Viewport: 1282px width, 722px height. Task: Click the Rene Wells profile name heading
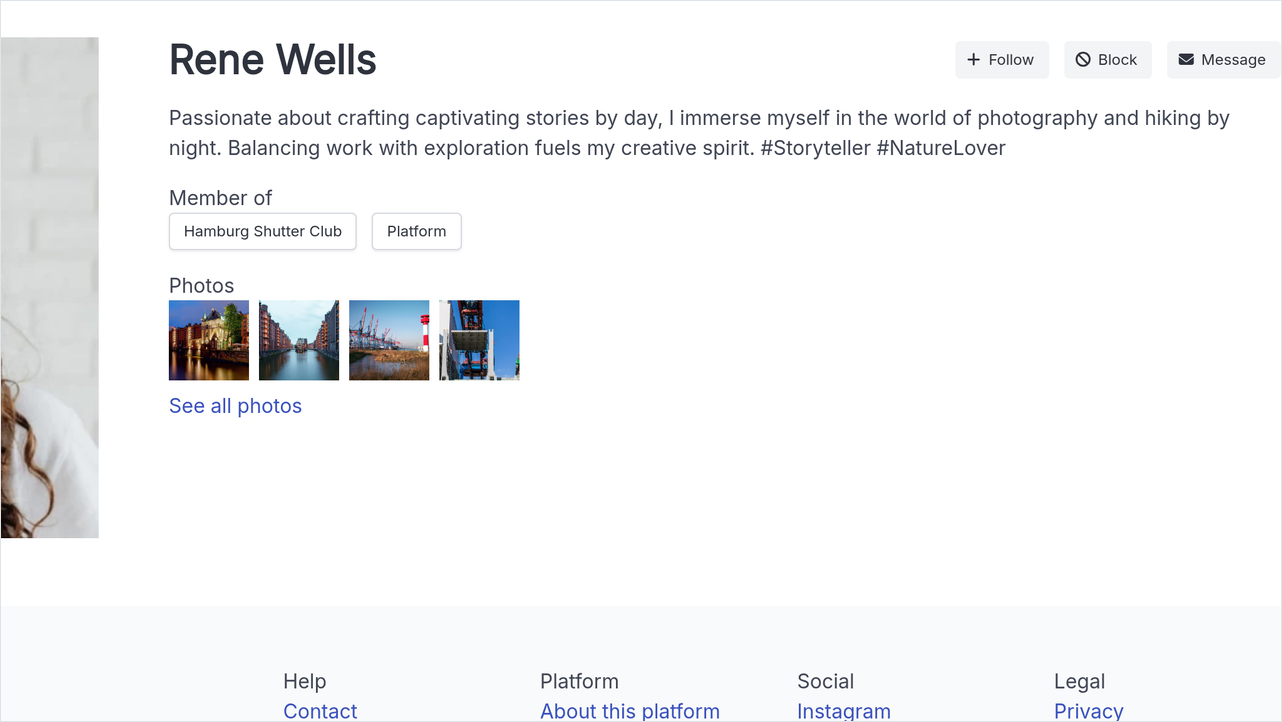(273, 60)
